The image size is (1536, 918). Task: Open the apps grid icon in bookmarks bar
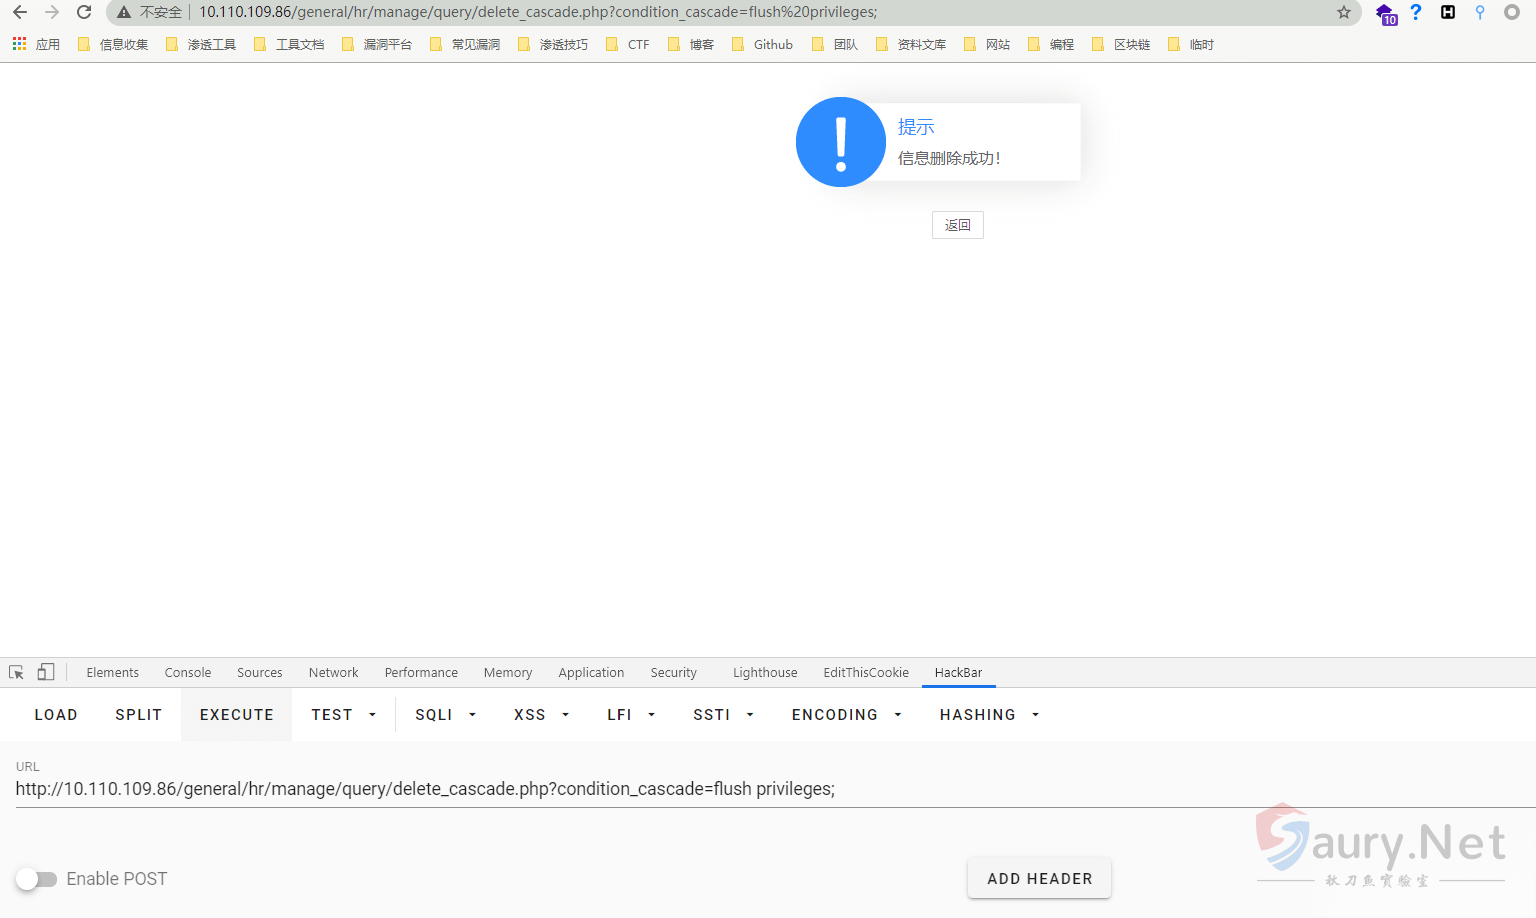[x=19, y=44]
